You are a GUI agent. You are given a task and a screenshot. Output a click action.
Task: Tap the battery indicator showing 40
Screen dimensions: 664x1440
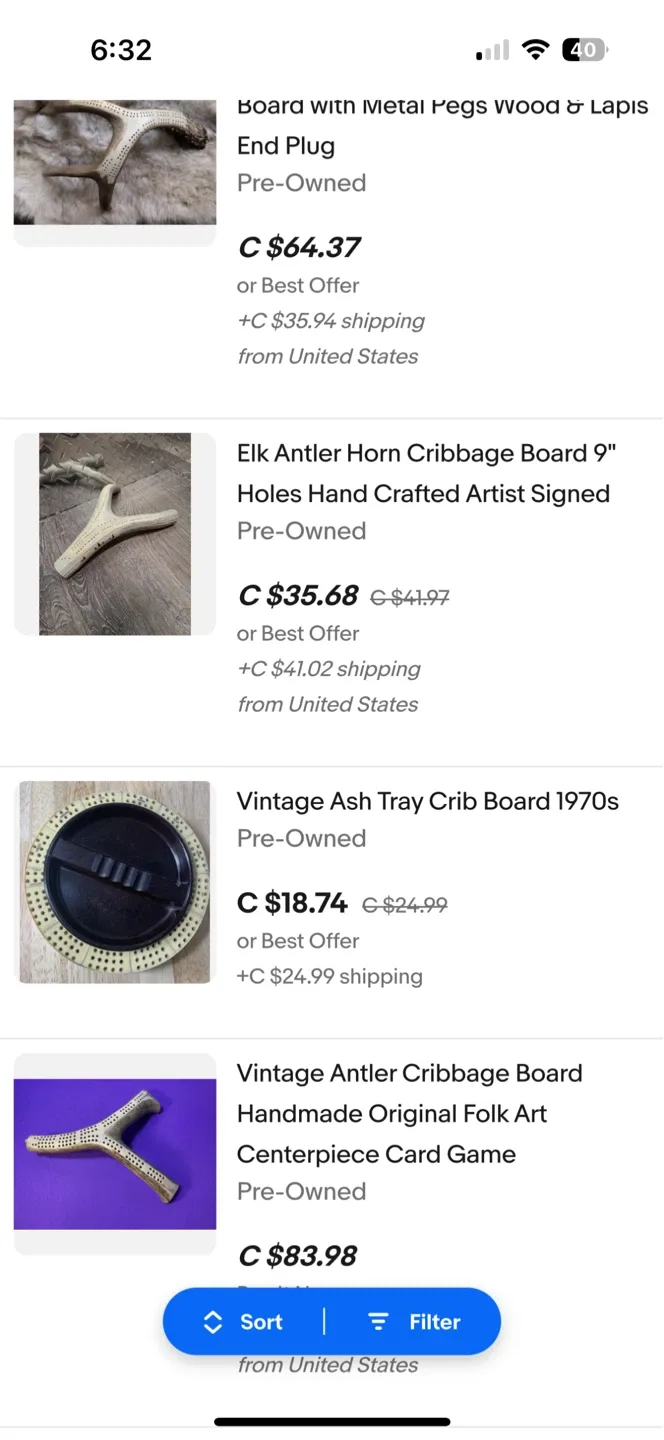pyautogui.click(x=584, y=49)
